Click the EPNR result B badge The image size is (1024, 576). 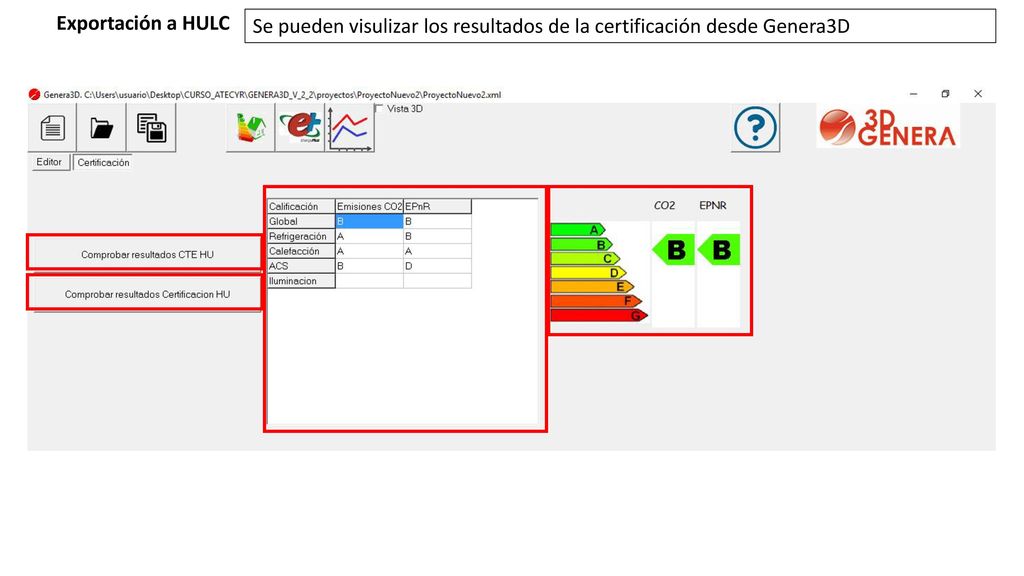click(x=719, y=250)
